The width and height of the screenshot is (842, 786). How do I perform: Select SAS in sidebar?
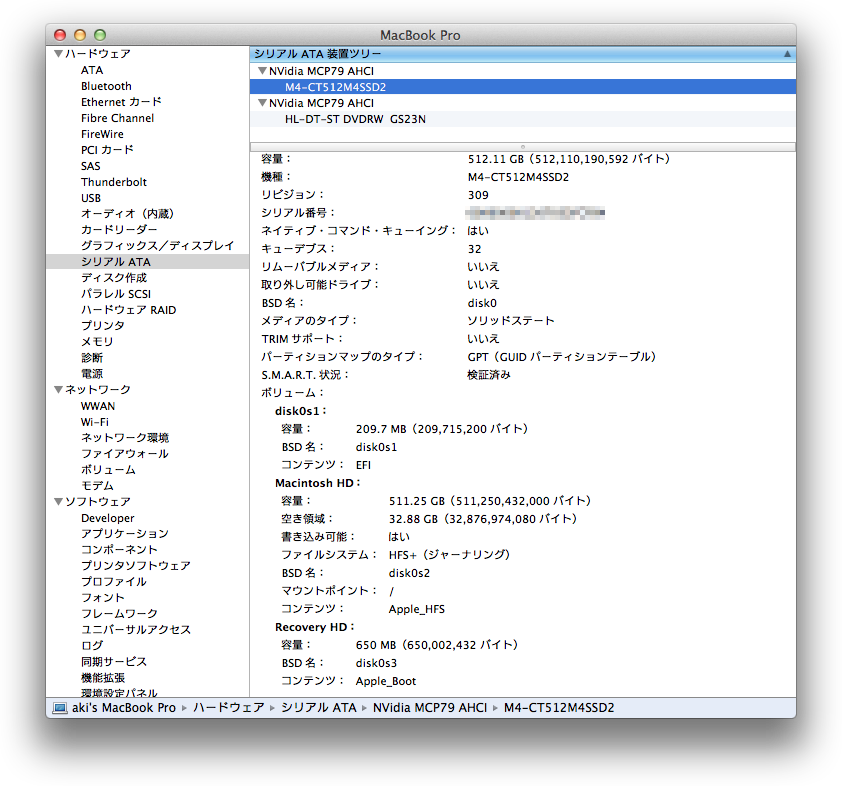[91, 166]
